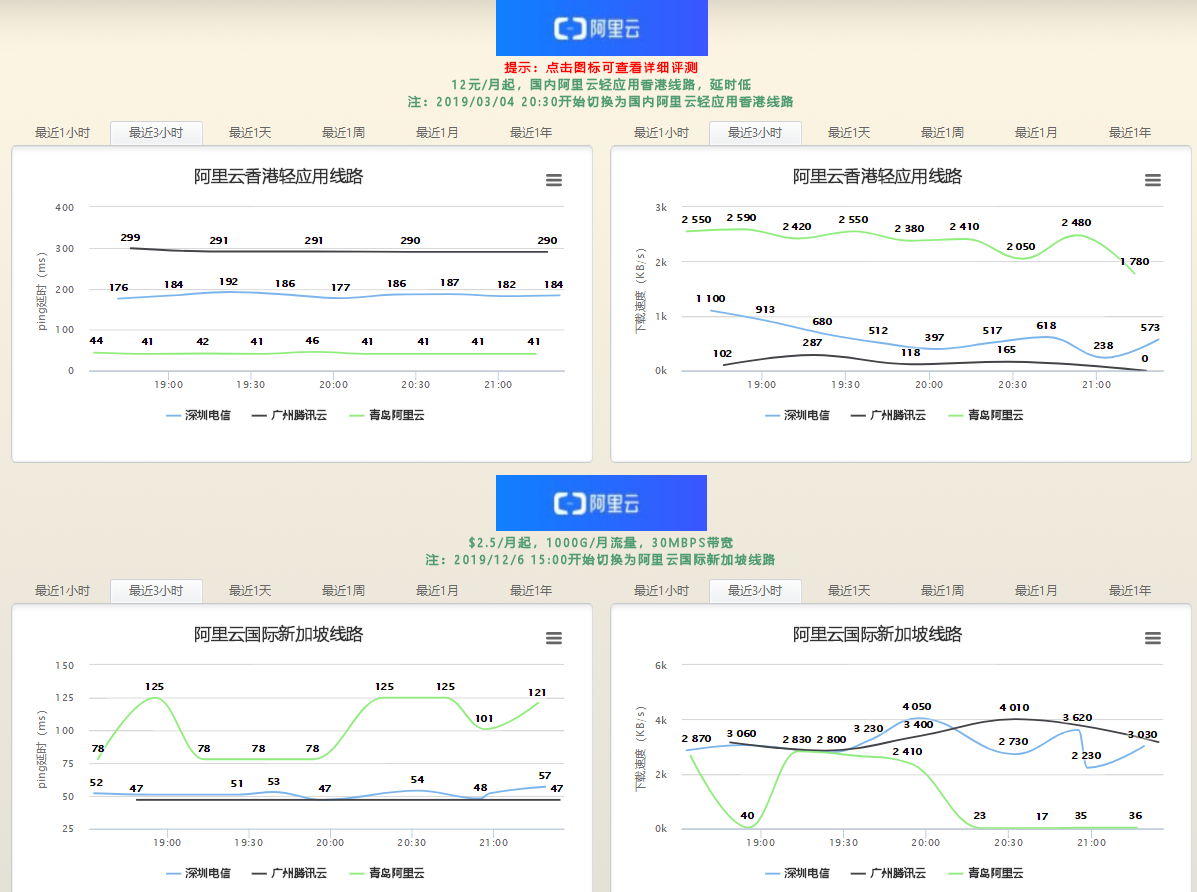The height and width of the screenshot is (892, 1197).
Task: Select 最近1小时 for Hong Kong download speed chart
Action: 662,133
